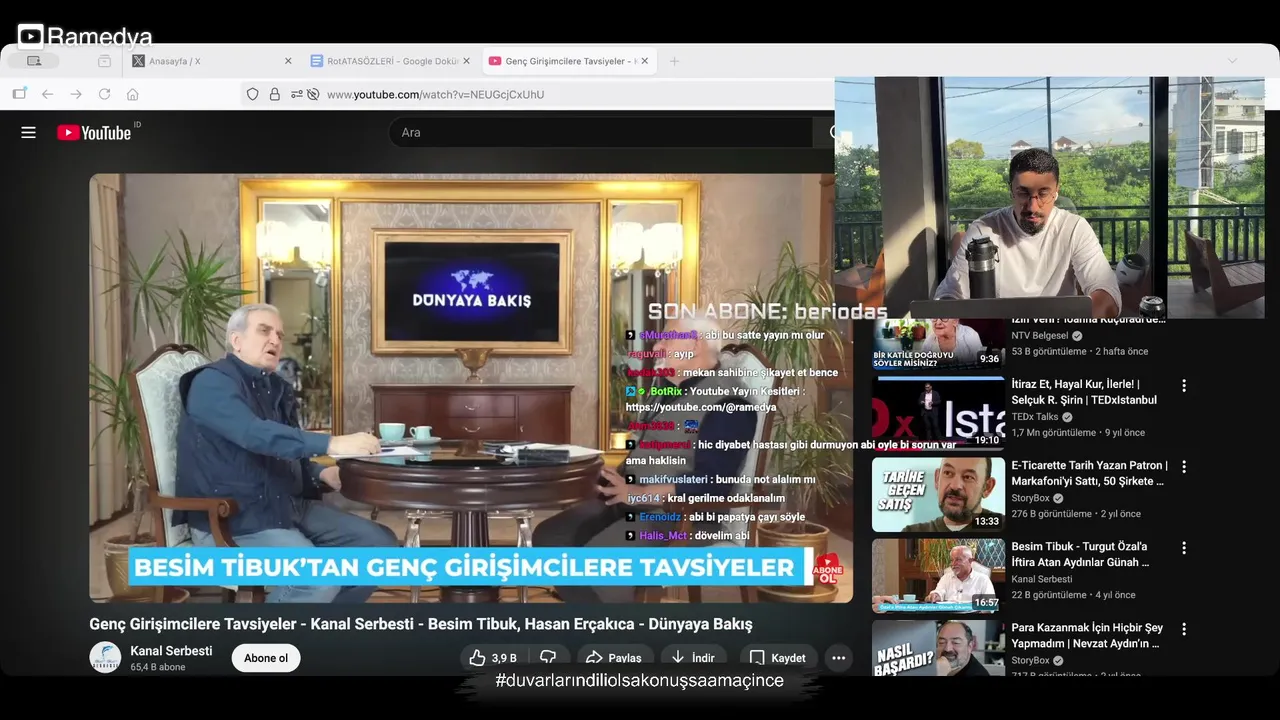1280x720 pixels.
Task: Click the browser home icon
Action: coord(132,94)
